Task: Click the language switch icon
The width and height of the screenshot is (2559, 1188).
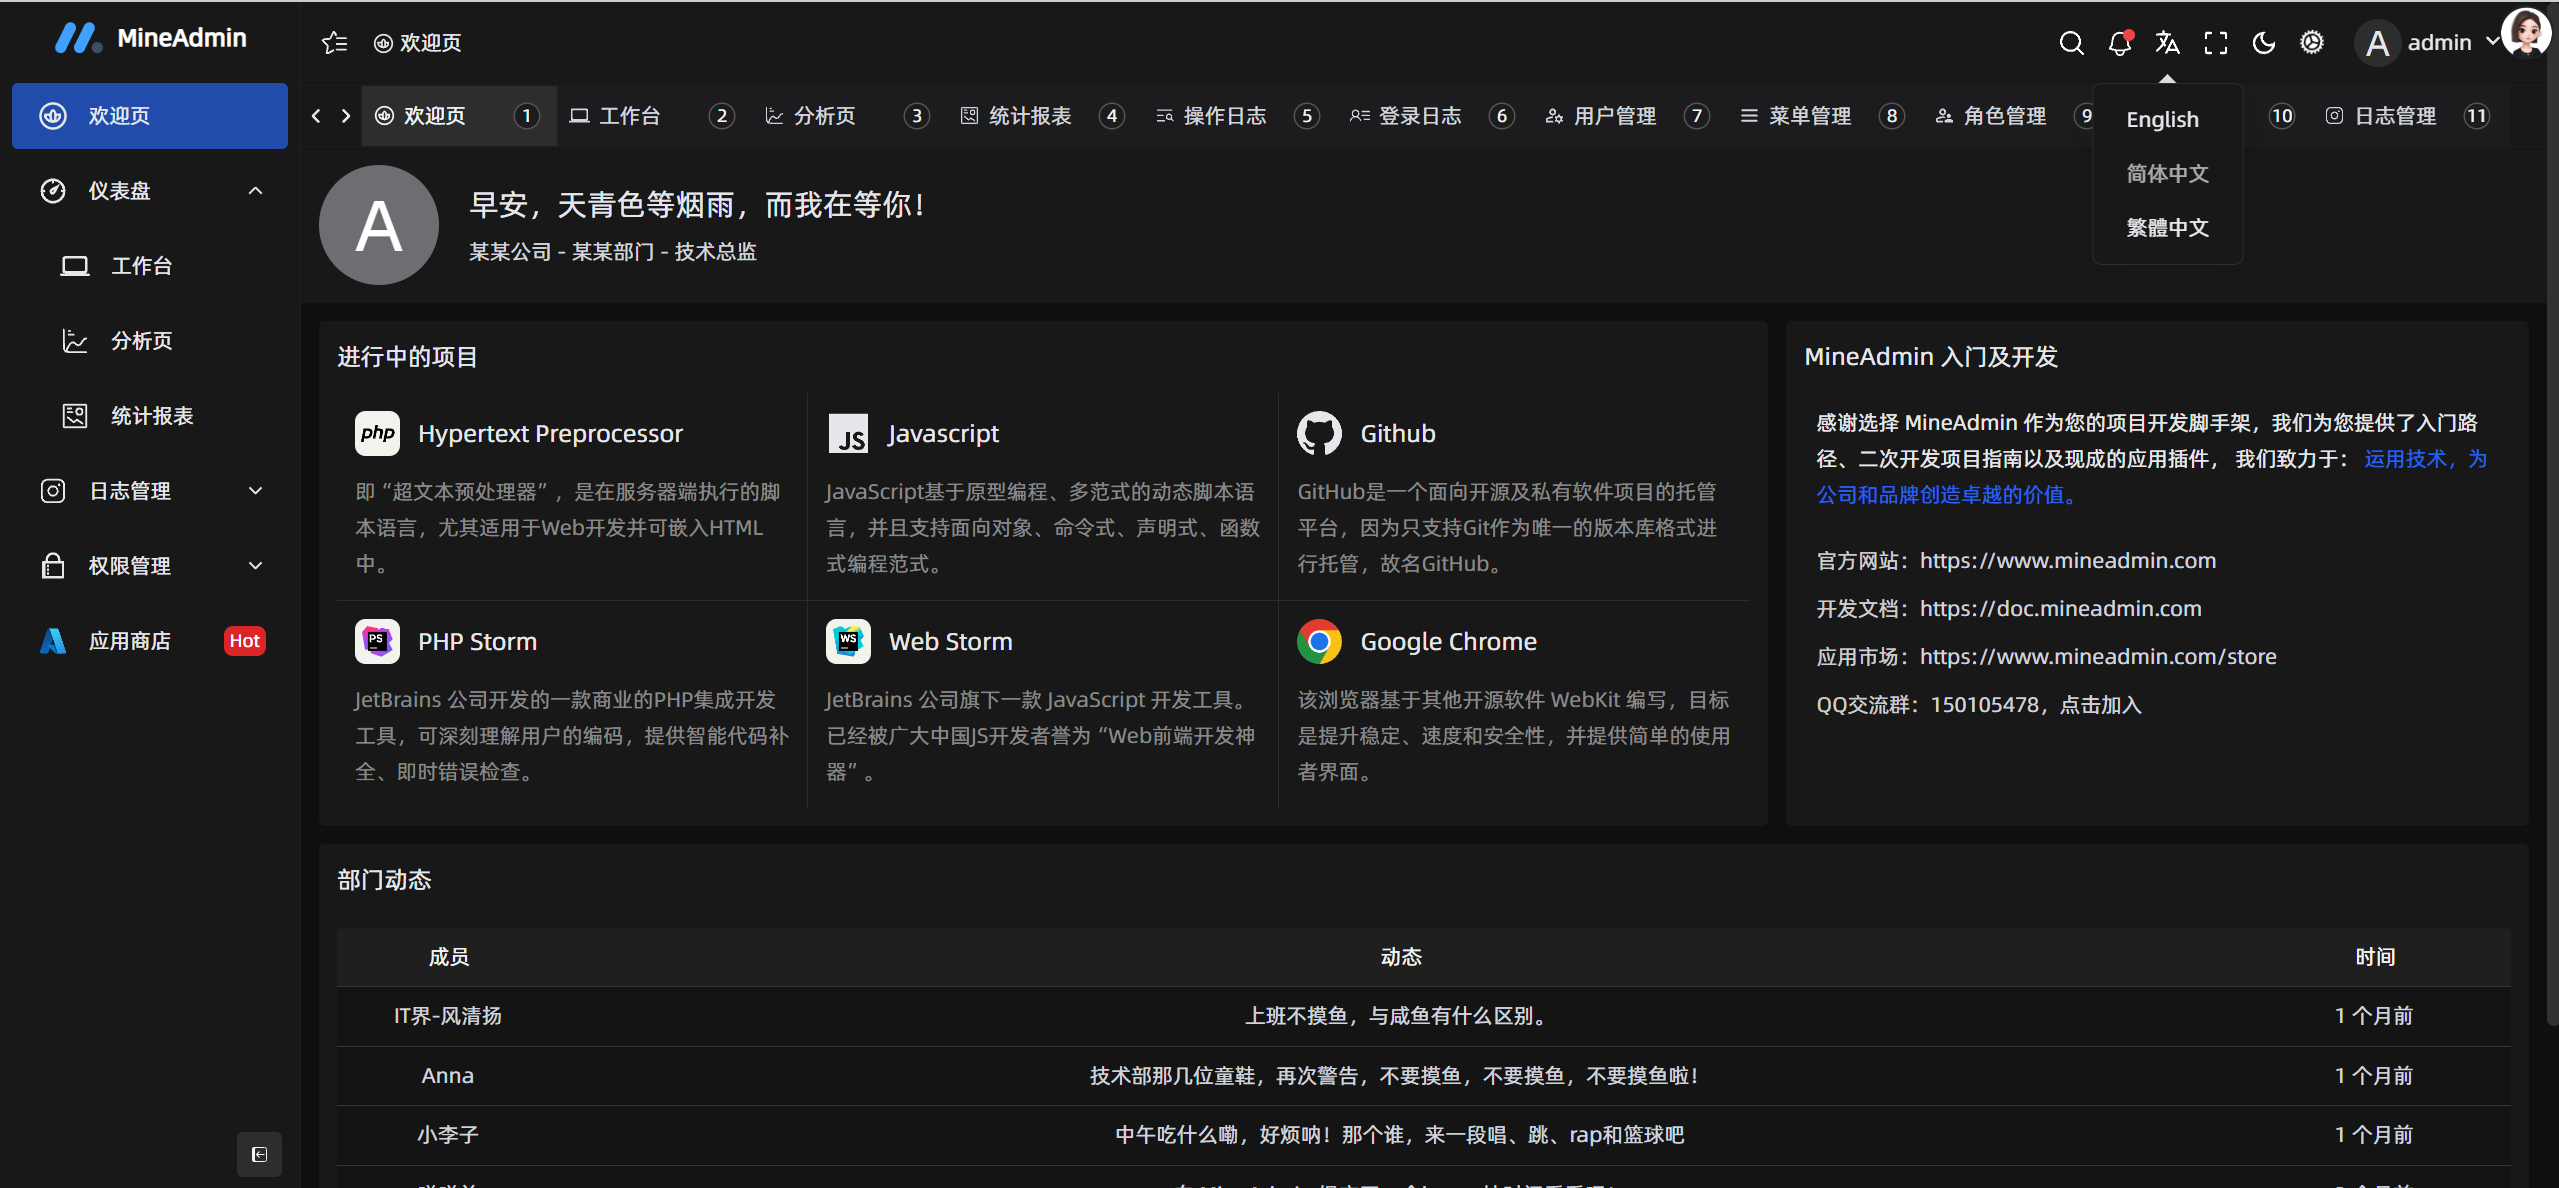Action: (2167, 43)
